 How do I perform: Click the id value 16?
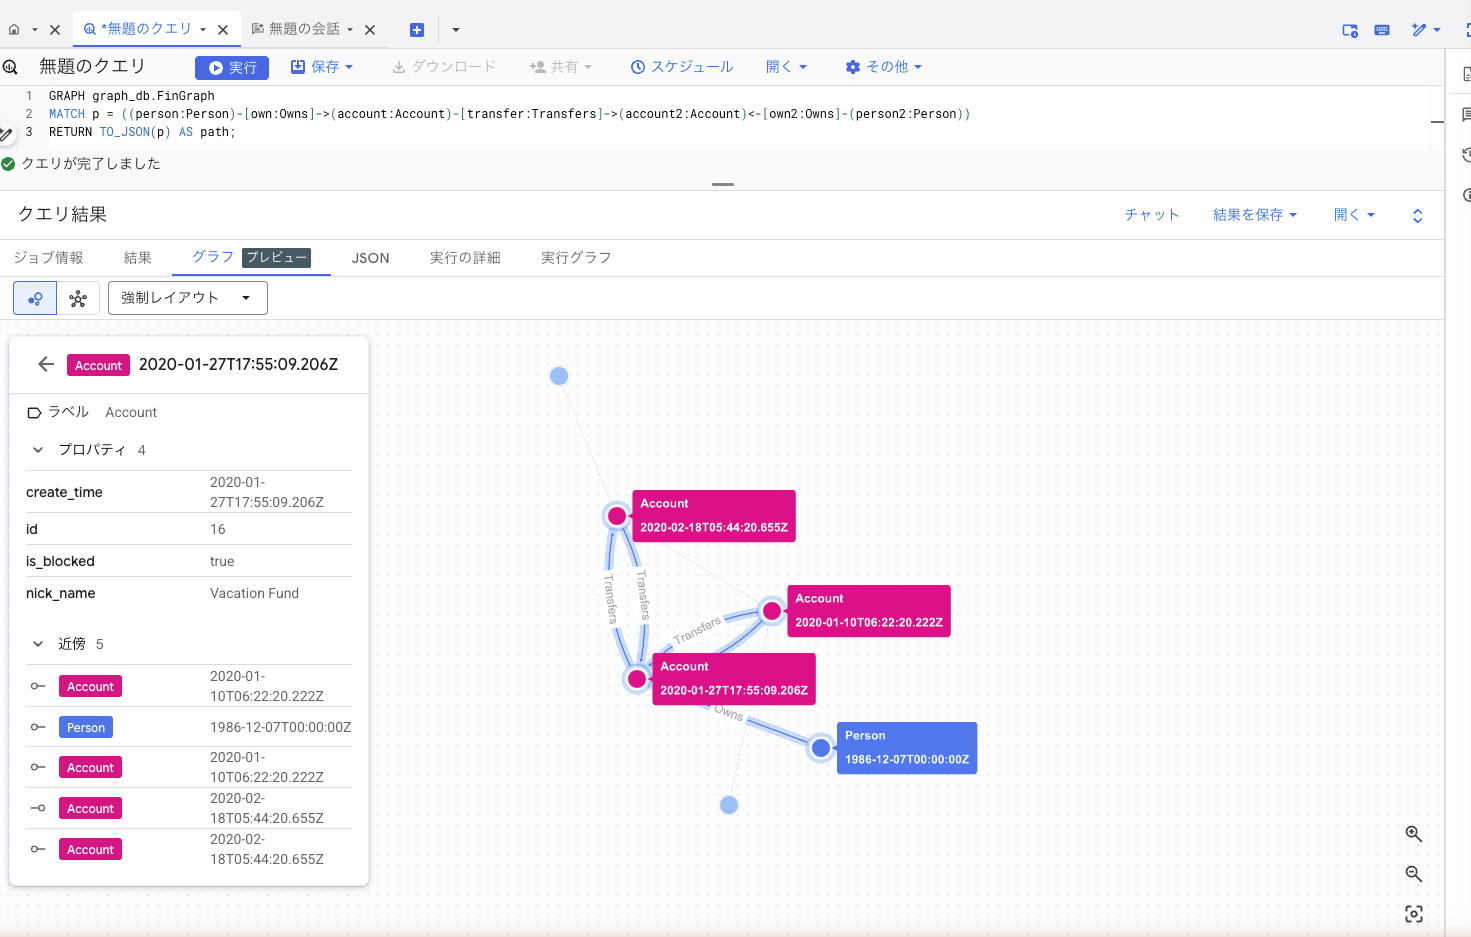tap(218, 529)
